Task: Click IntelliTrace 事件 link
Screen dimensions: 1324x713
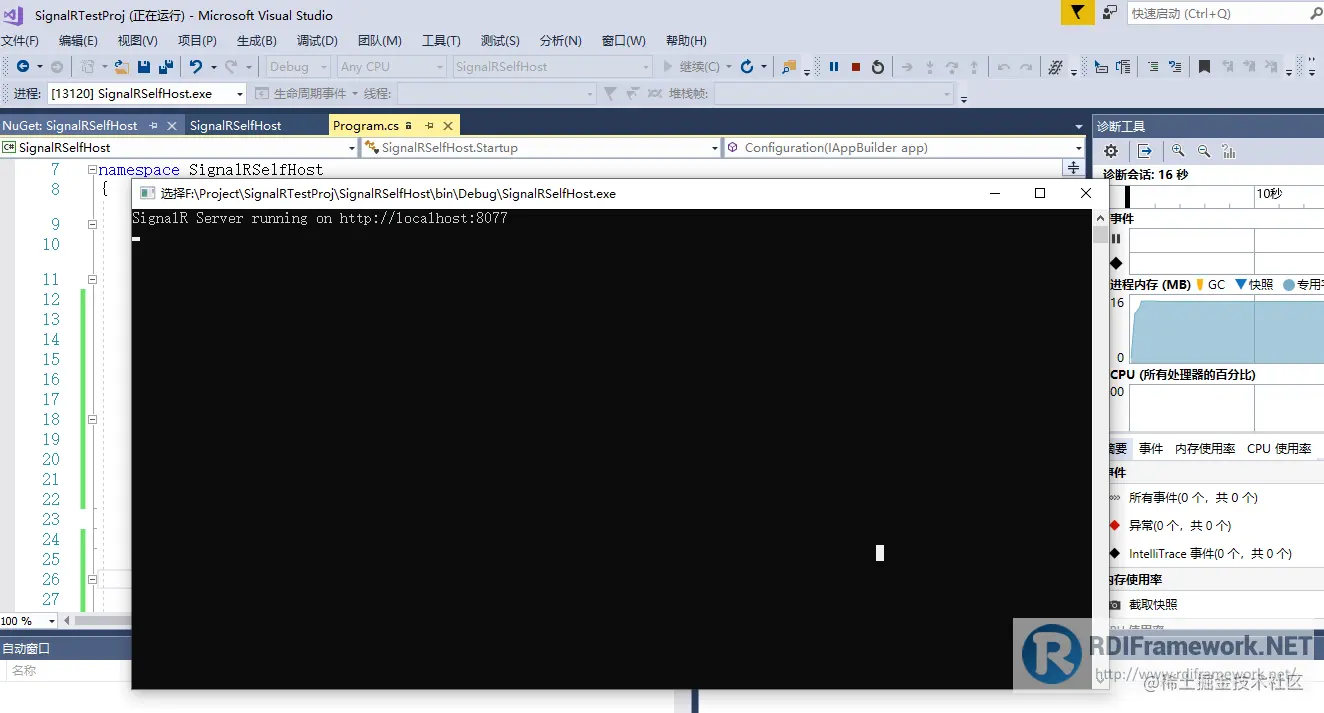Action: click(1210, 554)
